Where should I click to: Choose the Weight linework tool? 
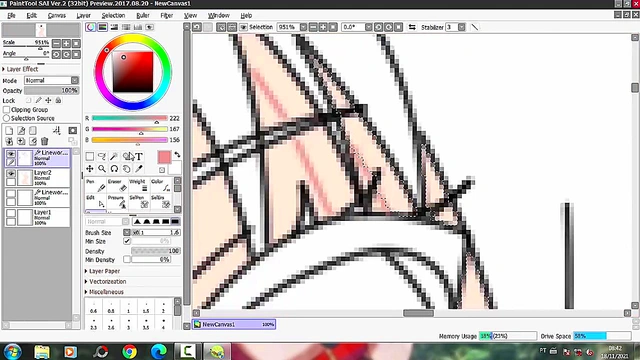(139, 185)
